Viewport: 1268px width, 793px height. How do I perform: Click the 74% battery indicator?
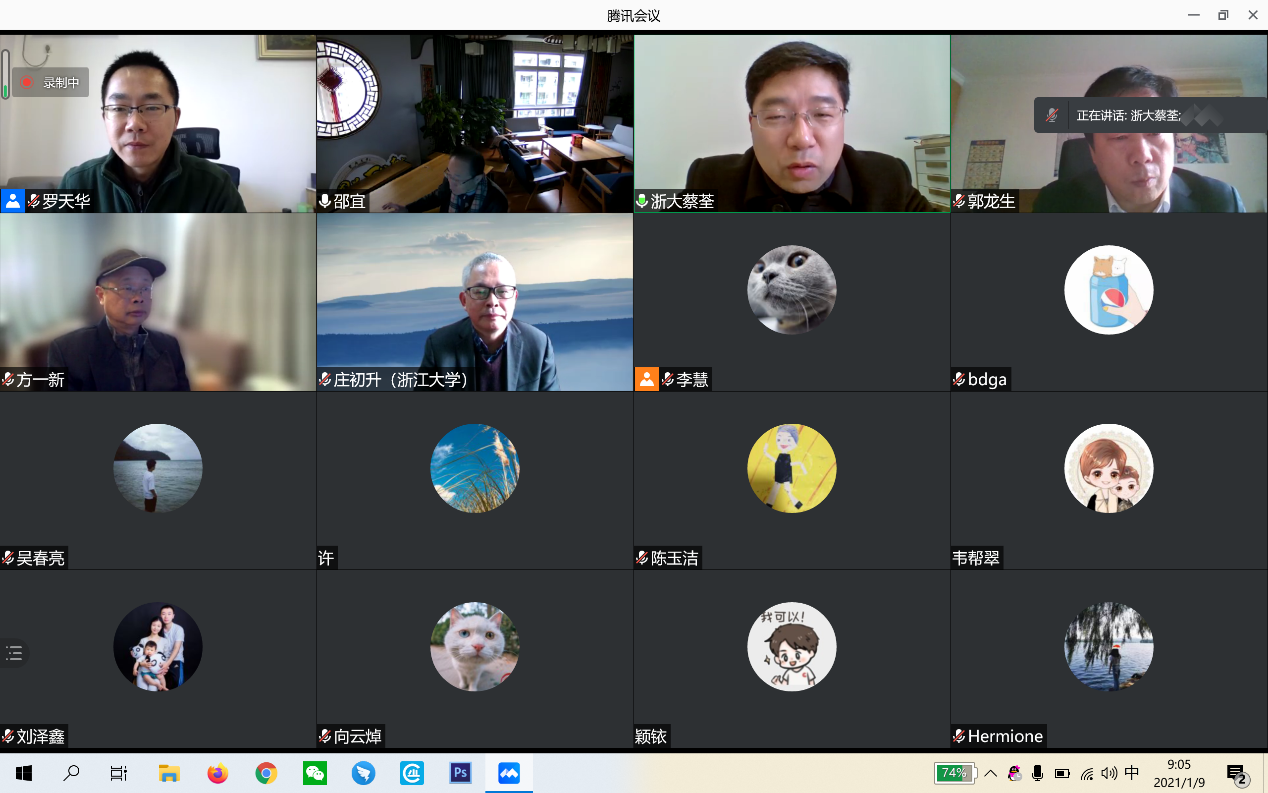[x=954, y=773]
